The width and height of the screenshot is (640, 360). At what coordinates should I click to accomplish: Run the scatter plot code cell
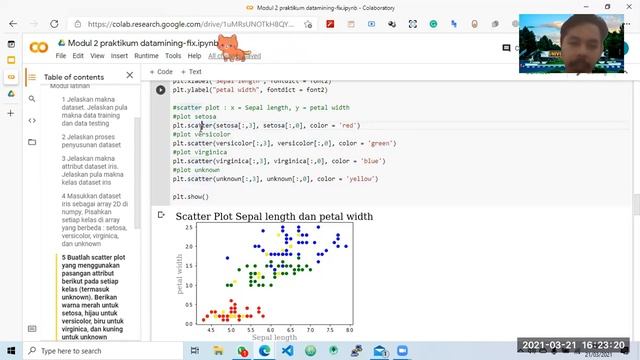(x=160, y=90)
